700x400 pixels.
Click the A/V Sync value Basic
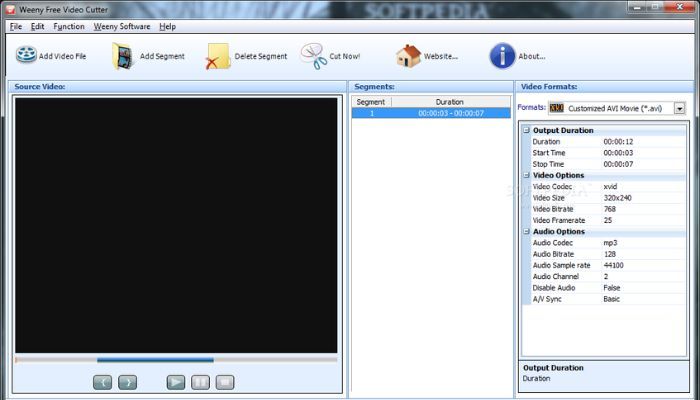612,299
